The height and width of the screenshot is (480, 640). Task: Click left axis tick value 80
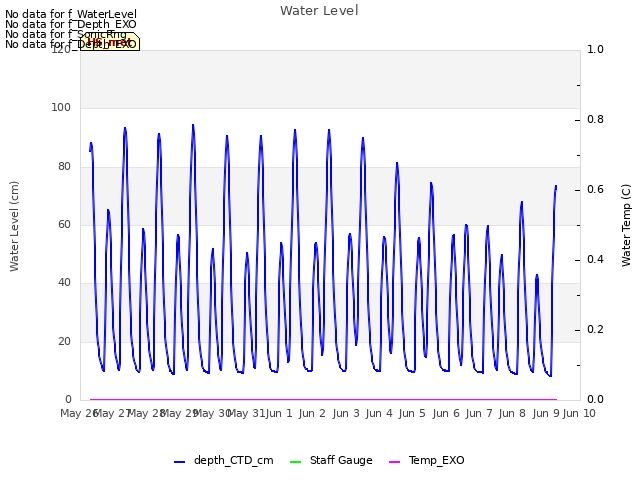click(x=64, y=167)
